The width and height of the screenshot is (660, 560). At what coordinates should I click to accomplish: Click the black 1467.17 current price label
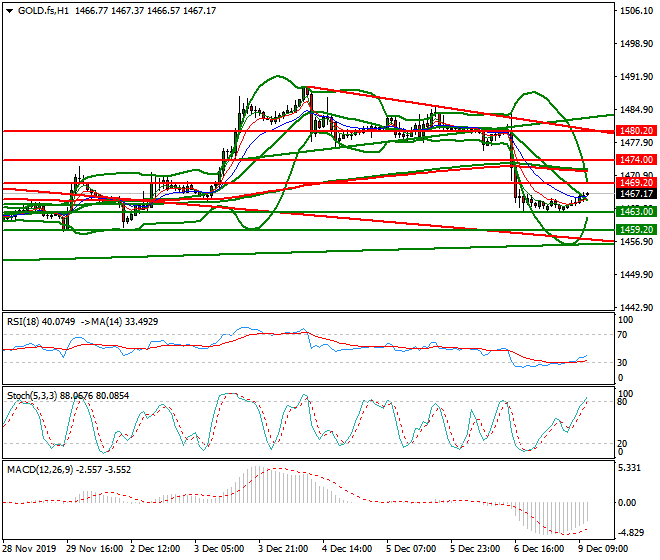636,194
